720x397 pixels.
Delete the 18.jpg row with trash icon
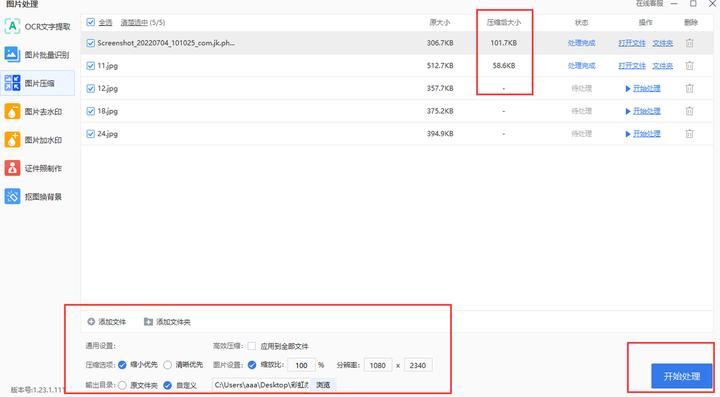coord(689,111)
